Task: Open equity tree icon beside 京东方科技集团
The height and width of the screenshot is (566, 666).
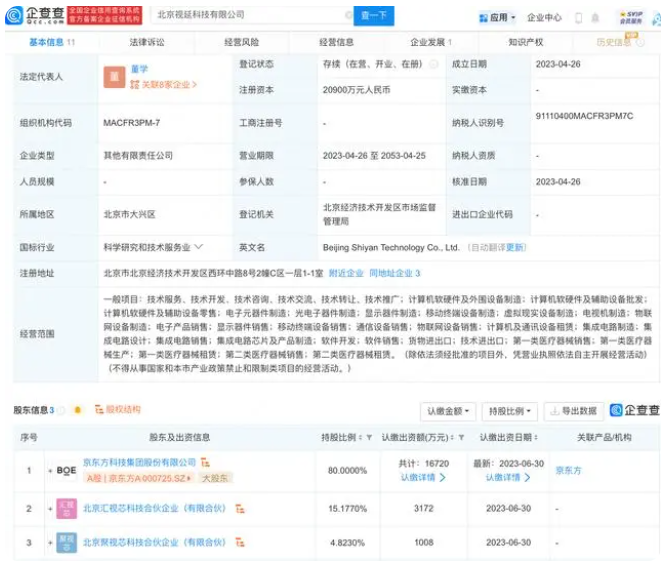Action: [x=205, y=462]
